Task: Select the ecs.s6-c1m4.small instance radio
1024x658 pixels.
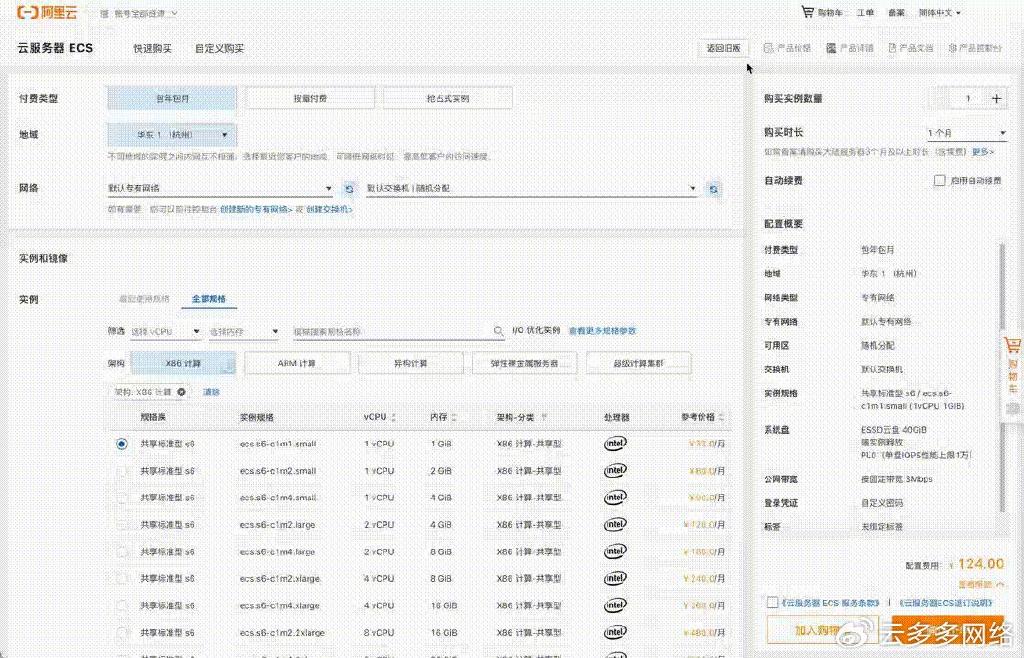Action: (x=121, y=497)
